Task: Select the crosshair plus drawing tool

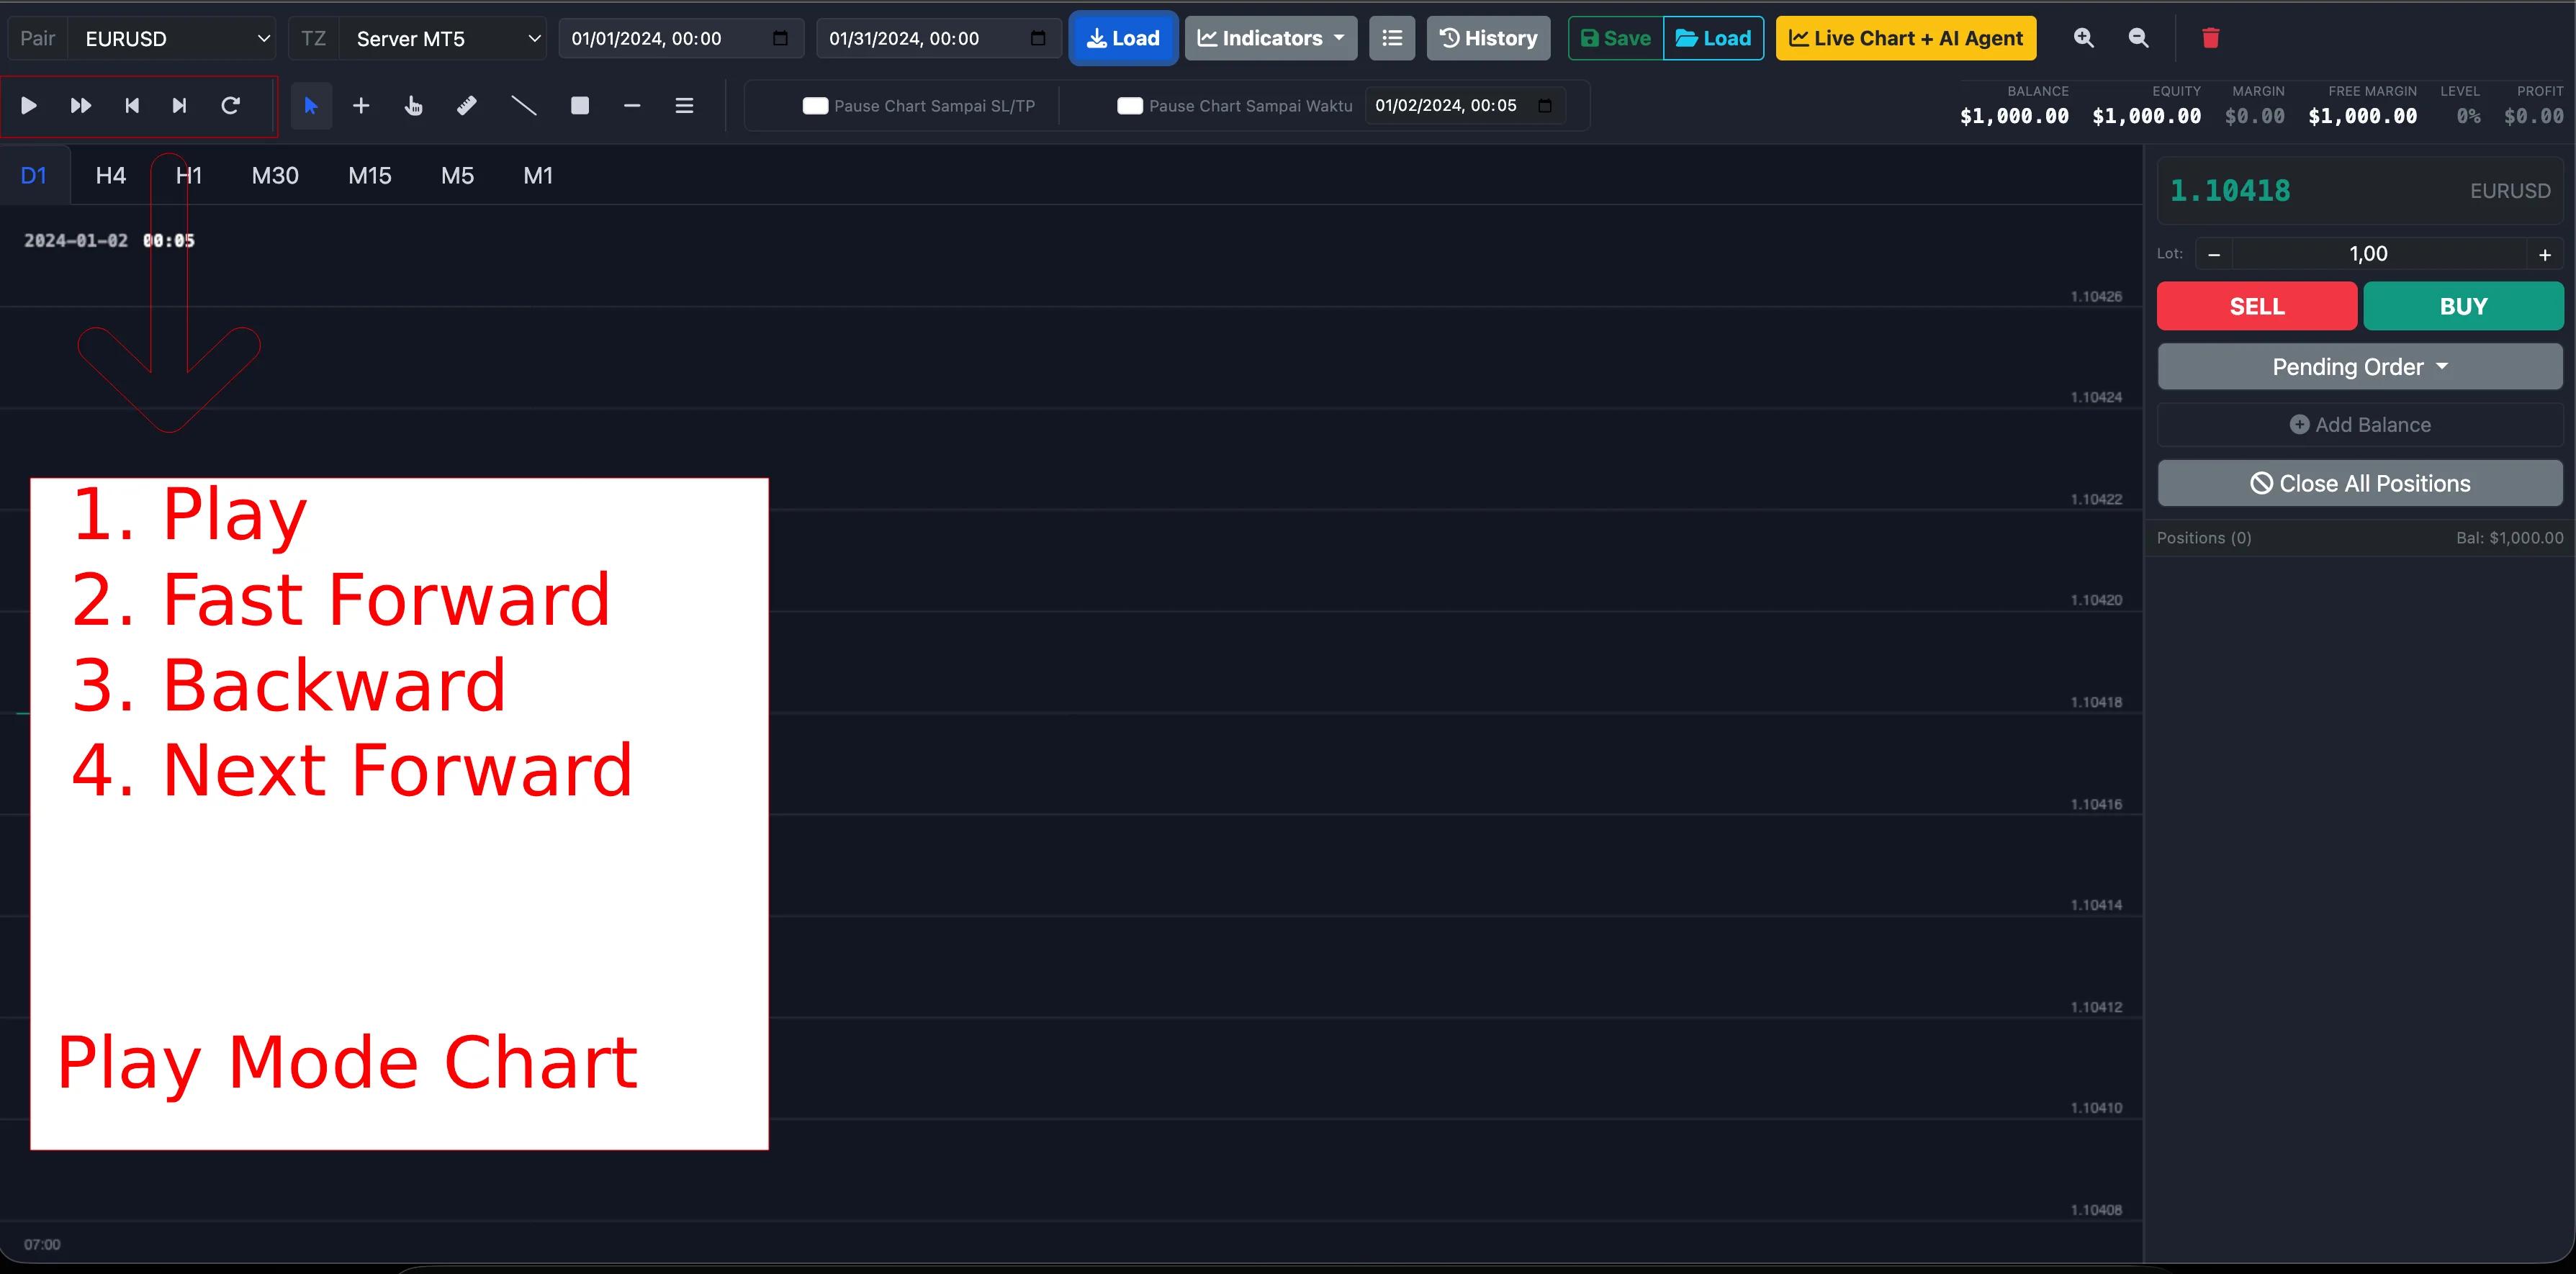Action: tap(361, 106)
